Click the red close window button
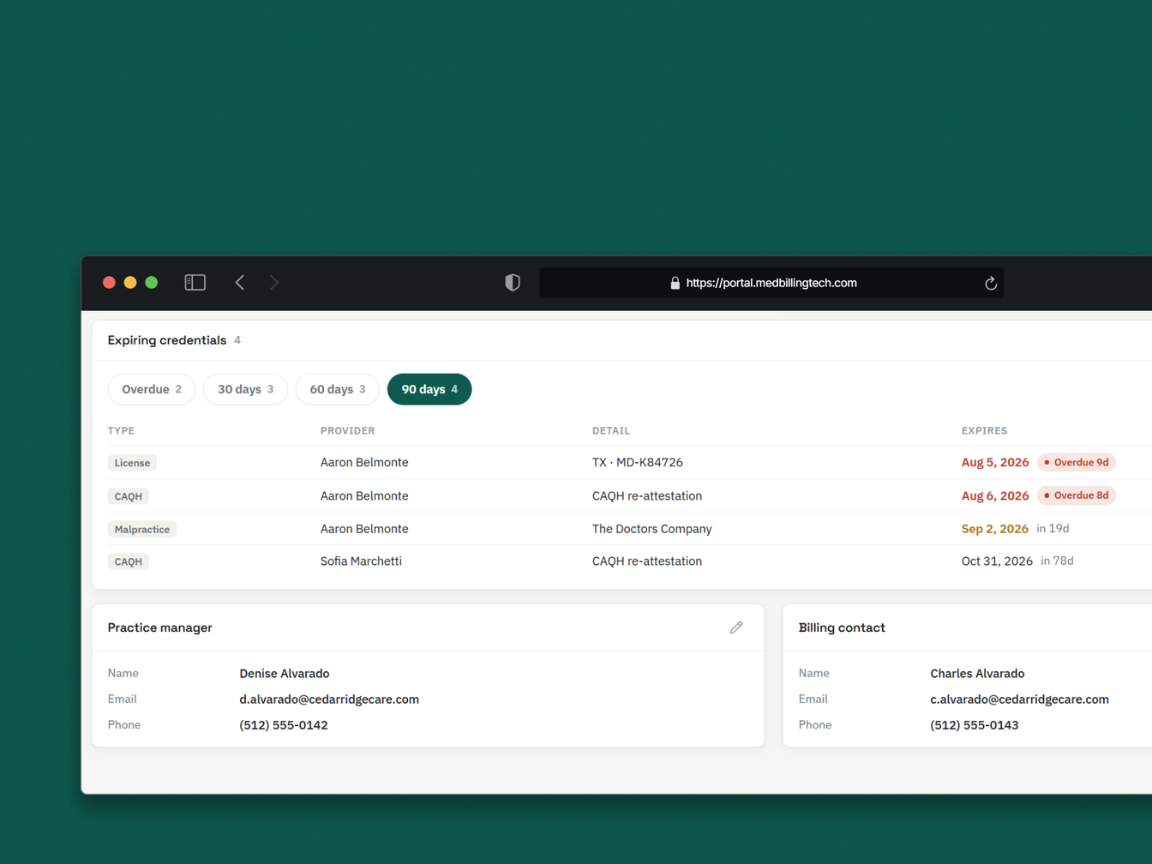This screenshot has width=1152, height=864. 109,283
